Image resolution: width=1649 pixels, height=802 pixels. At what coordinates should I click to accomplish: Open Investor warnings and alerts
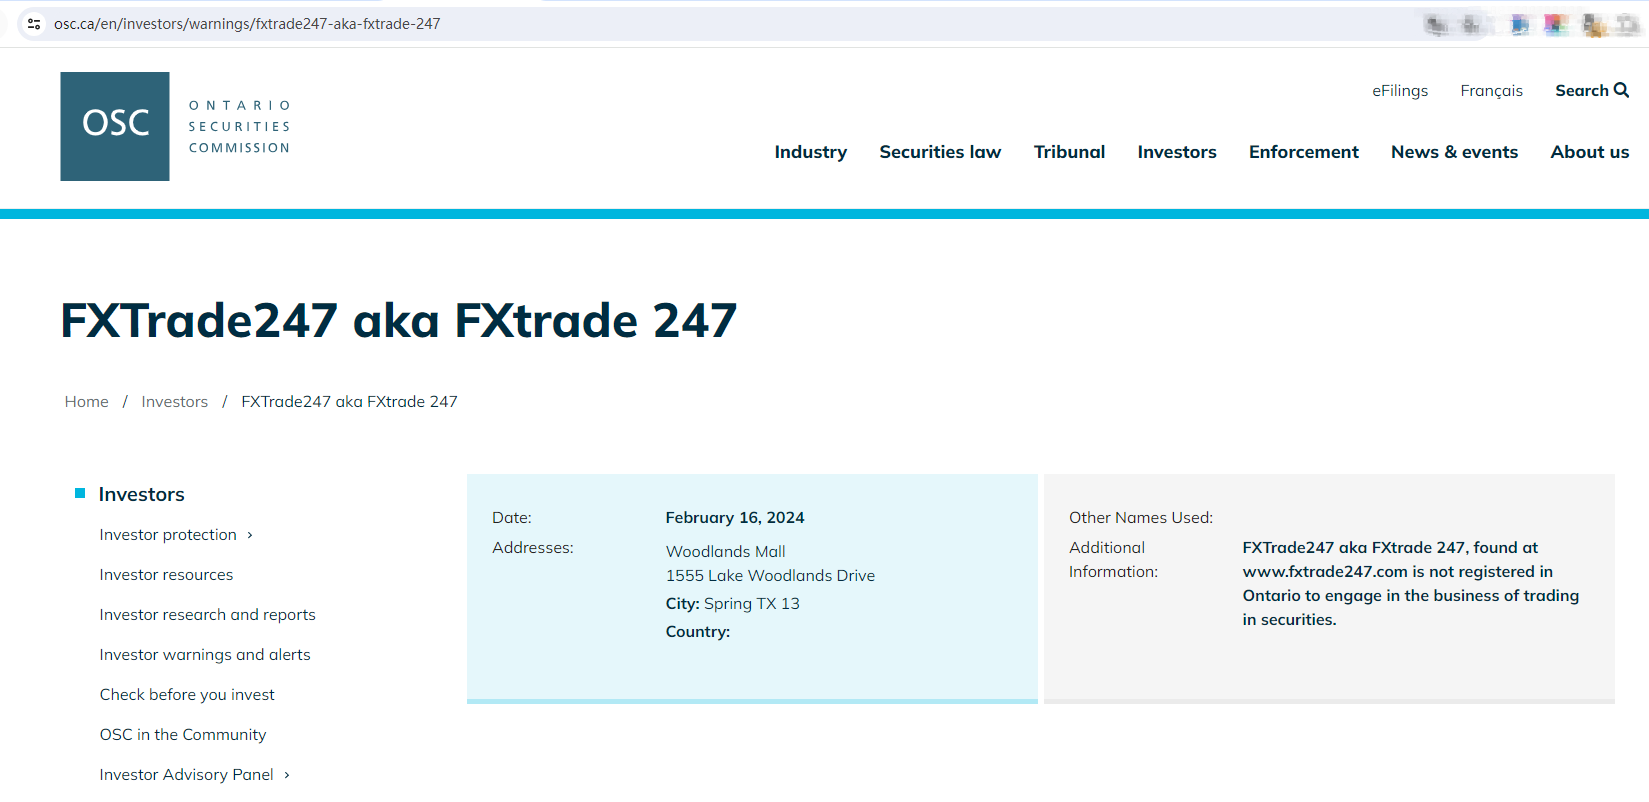coord(205,655)
